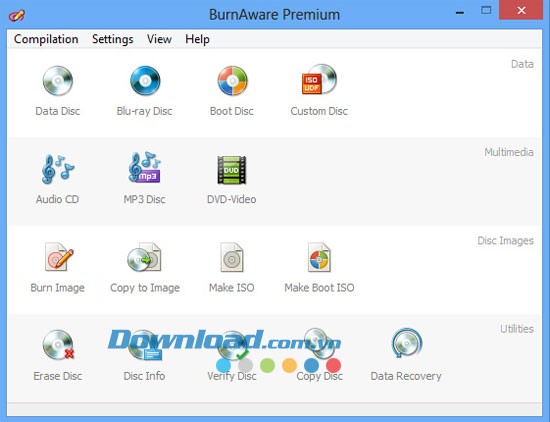Viewport: 550px width, 422px height.
Task: Open the View menu
Action: (x=159, y=39)
